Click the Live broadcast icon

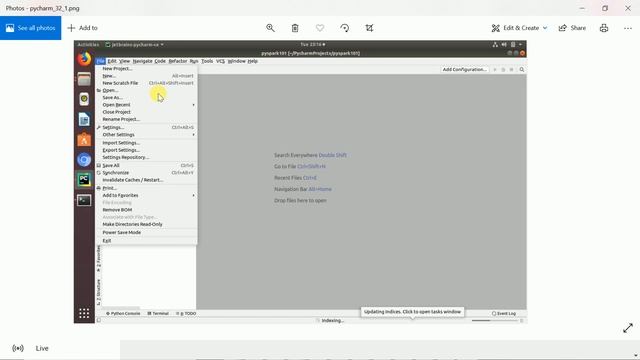coord(18,348)
